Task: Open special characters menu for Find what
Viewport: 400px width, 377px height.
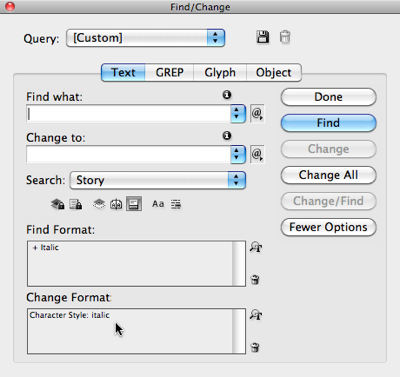Action: (x=257, y=114)
